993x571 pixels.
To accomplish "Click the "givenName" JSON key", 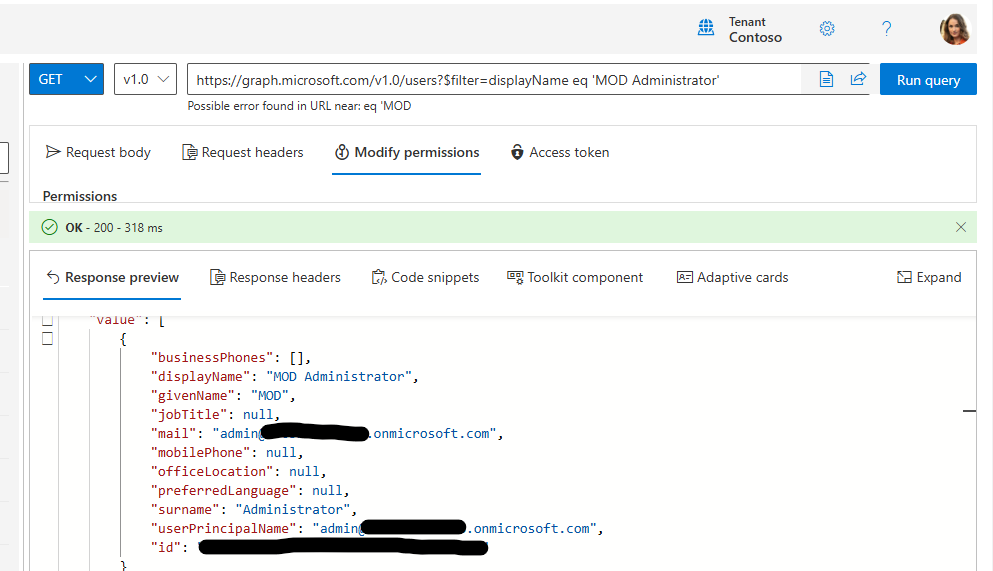I will (193, 396).
